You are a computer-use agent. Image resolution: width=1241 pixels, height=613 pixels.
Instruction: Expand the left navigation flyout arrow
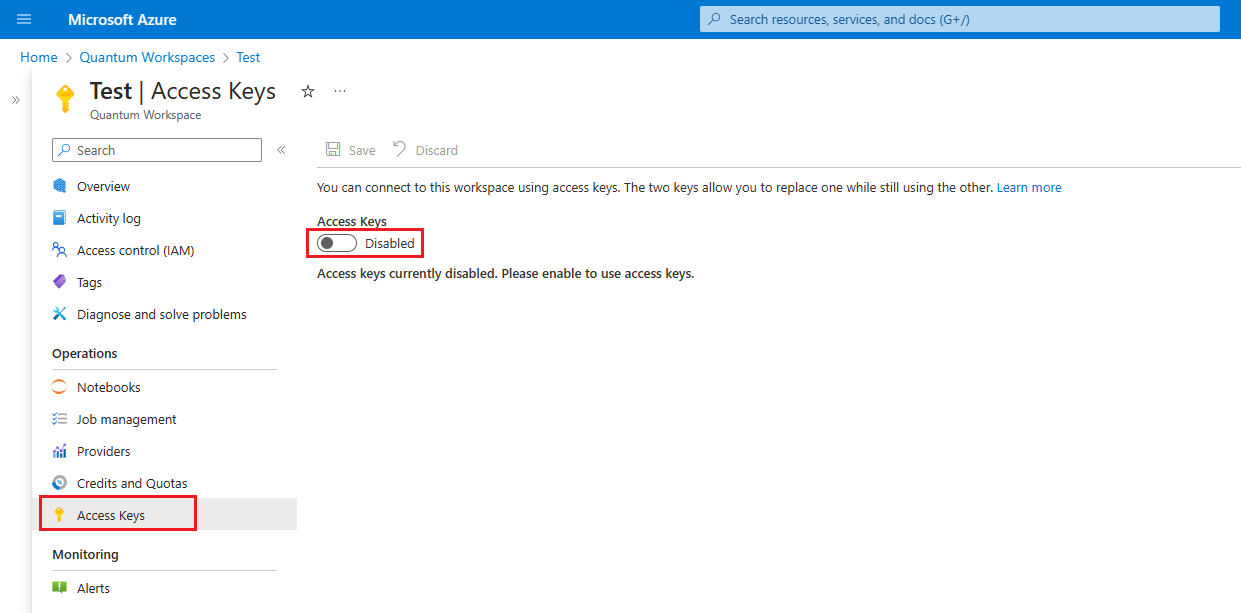(15, 100)
